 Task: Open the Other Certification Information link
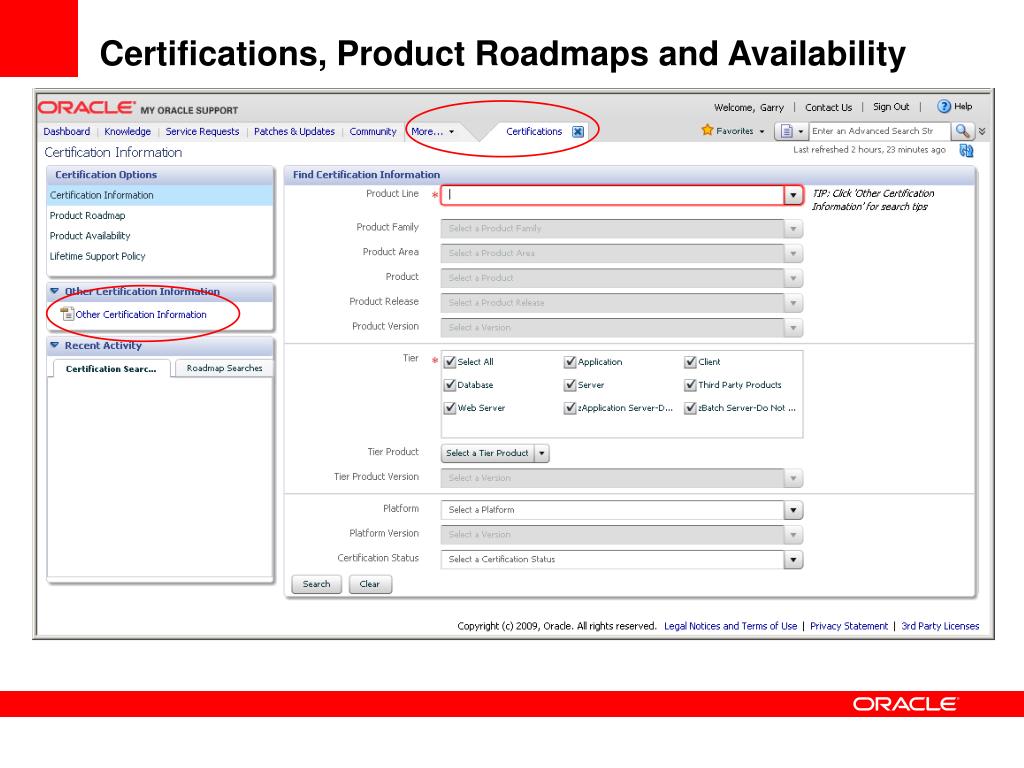[141, 314]
